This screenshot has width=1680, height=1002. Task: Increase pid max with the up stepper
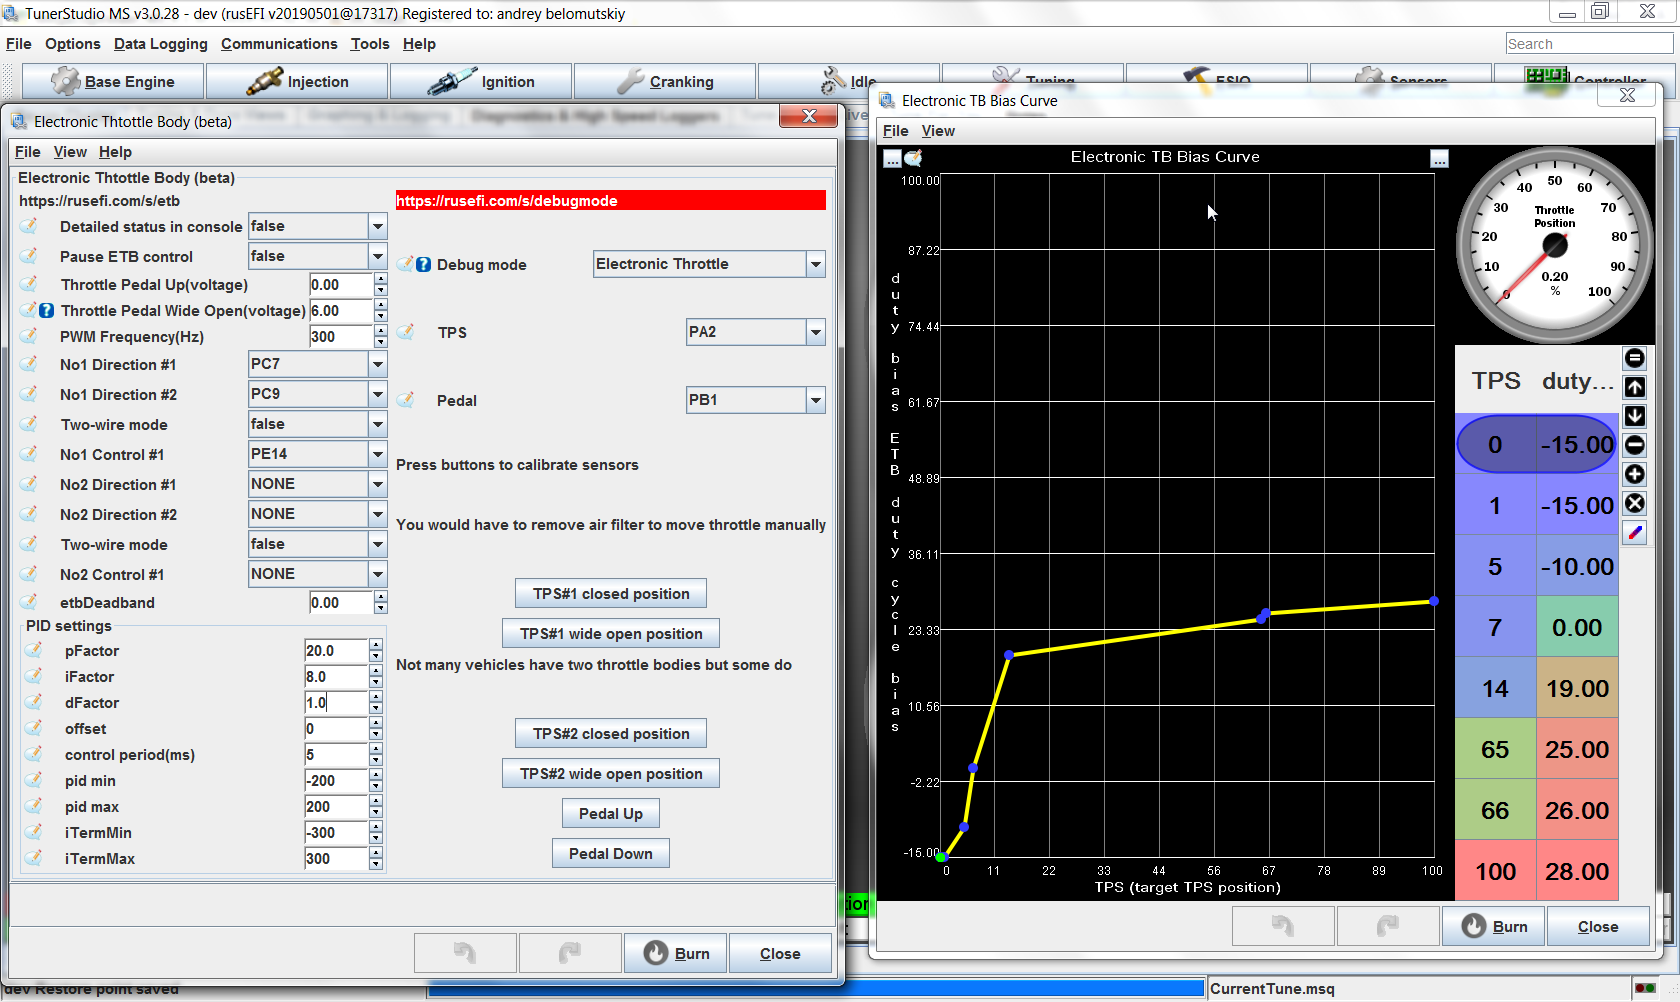pyautogui.click(x=376, y=801)
